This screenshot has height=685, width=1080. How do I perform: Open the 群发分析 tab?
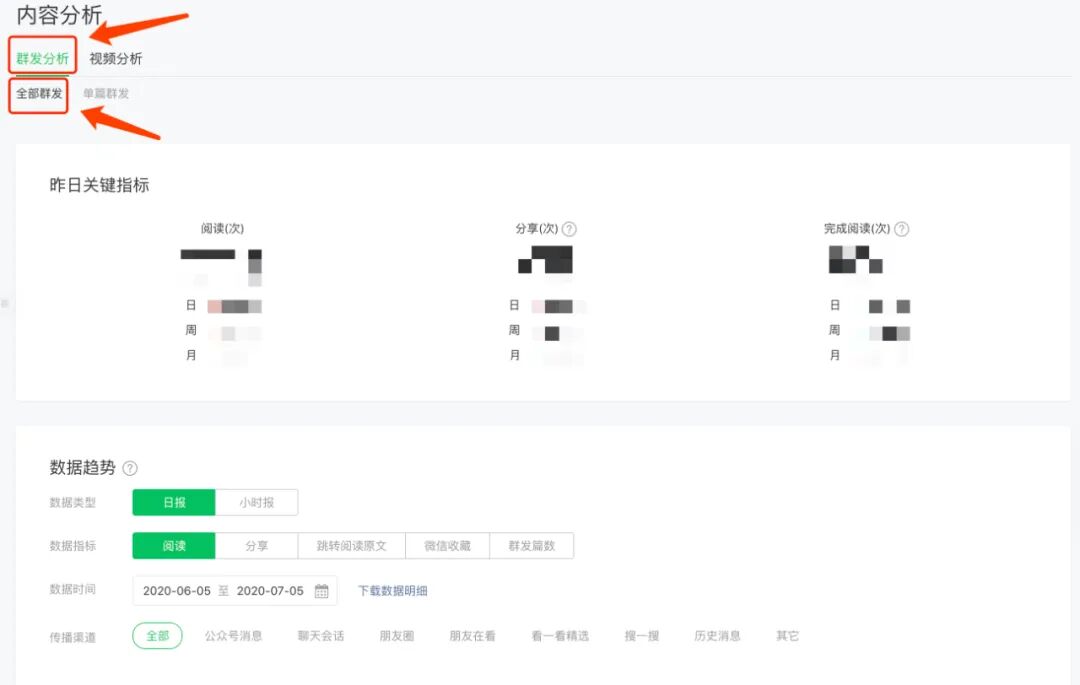pyautogui.click(x=43, y=59)
